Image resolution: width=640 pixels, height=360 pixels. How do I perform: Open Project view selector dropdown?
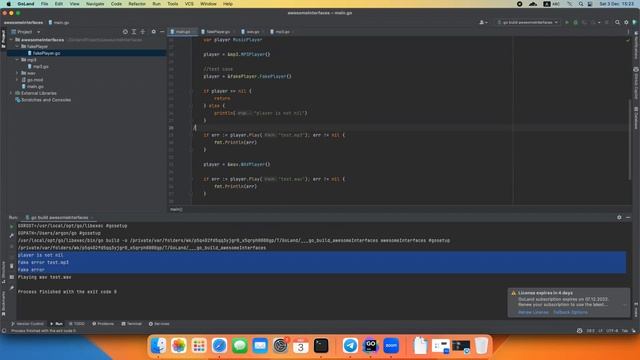(26, 32)
